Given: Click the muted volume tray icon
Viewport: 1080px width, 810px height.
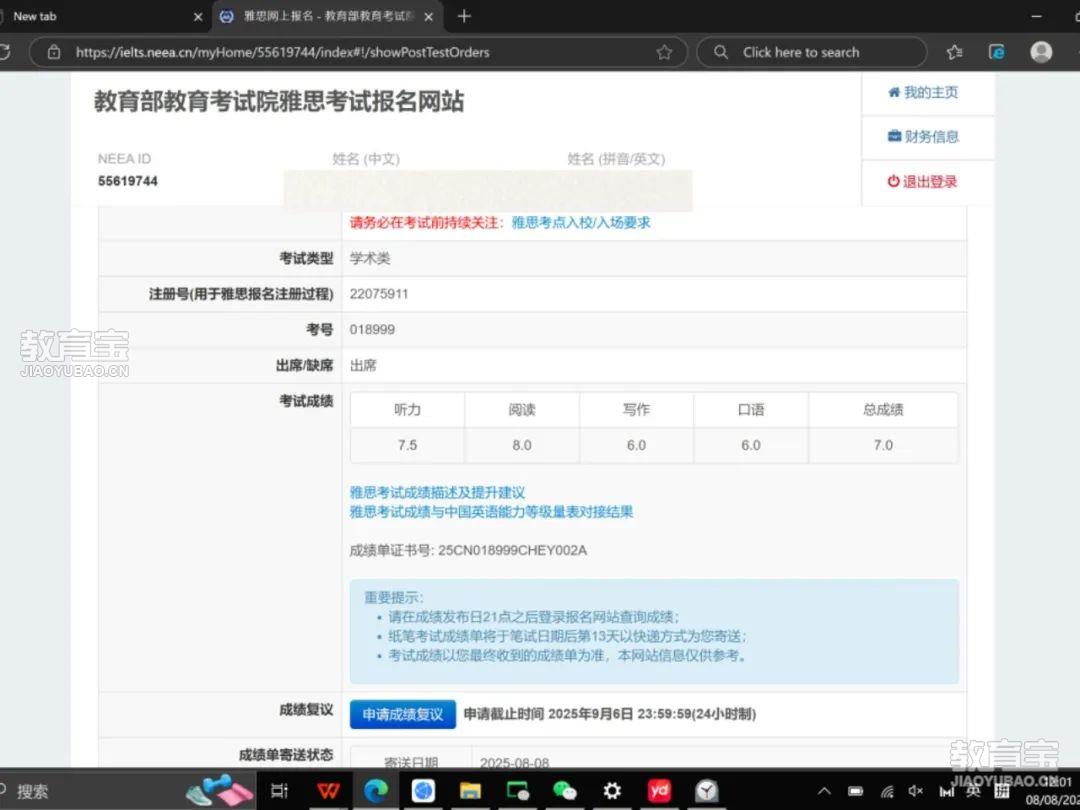Looking at the screenshot, I should (915, 791).
